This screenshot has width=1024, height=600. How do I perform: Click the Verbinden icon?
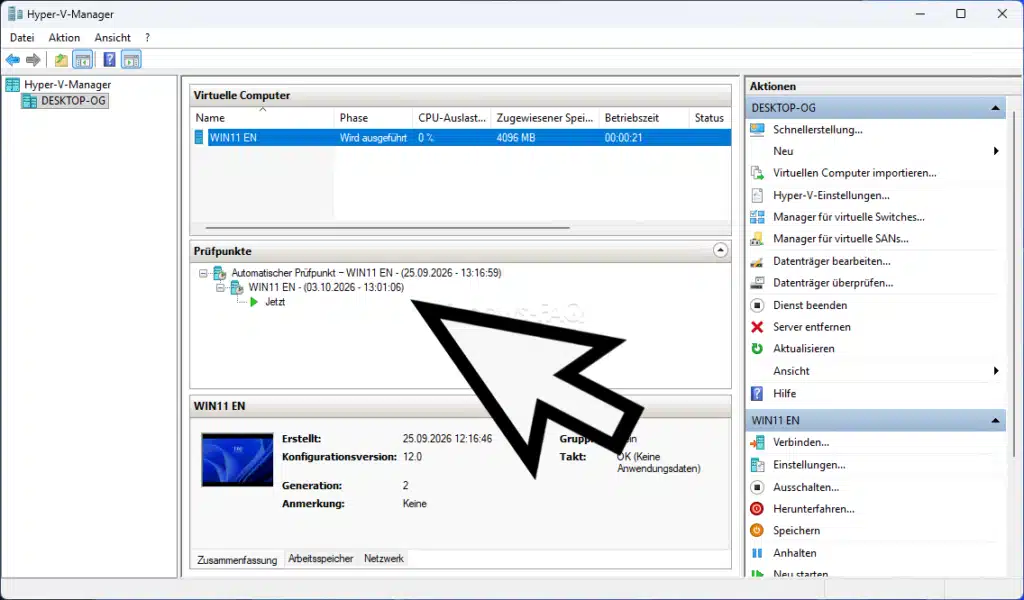click(x=757, y=442)
